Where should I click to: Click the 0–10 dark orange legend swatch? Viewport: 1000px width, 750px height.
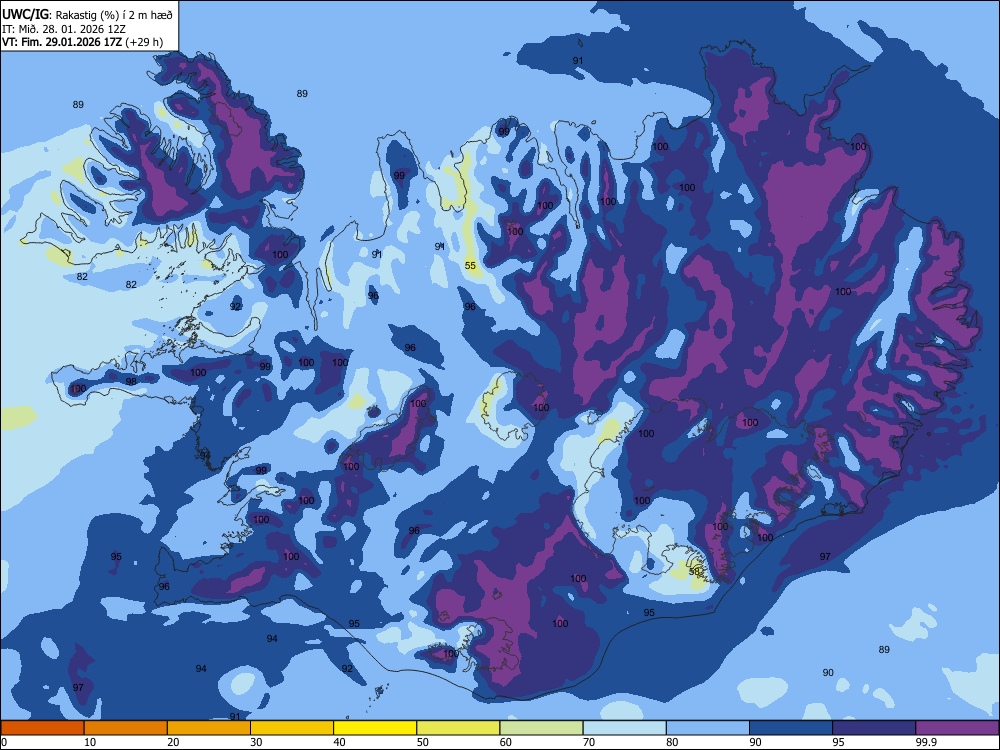[42, 728]
